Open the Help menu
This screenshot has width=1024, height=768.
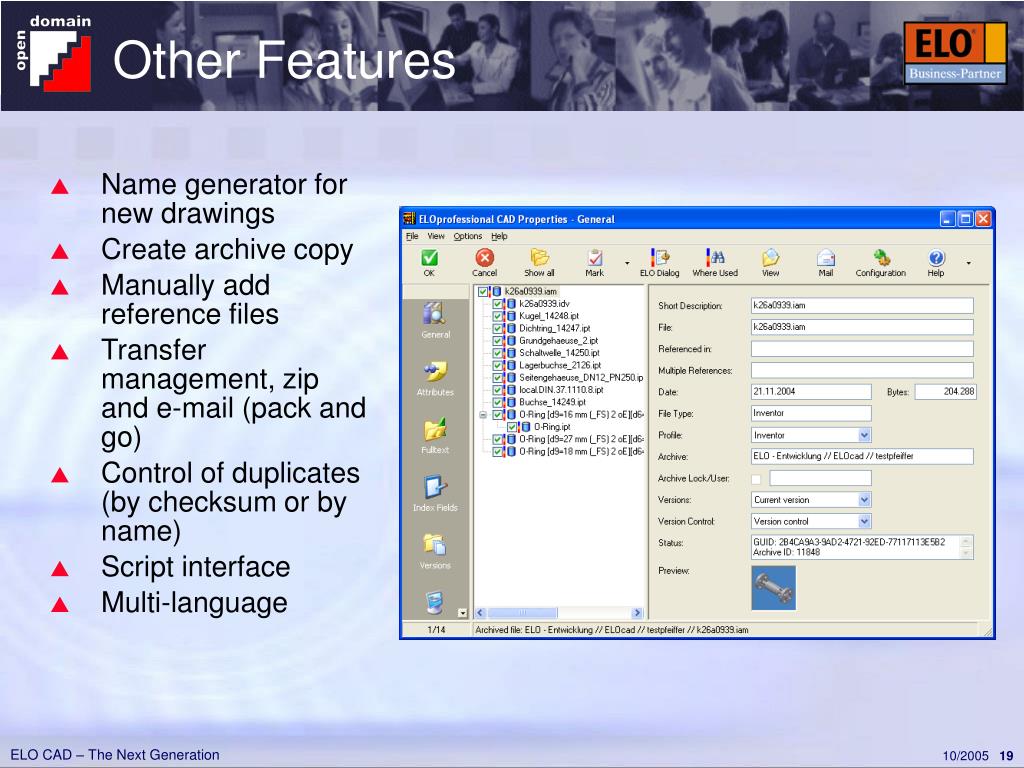(x=500, y=236)
